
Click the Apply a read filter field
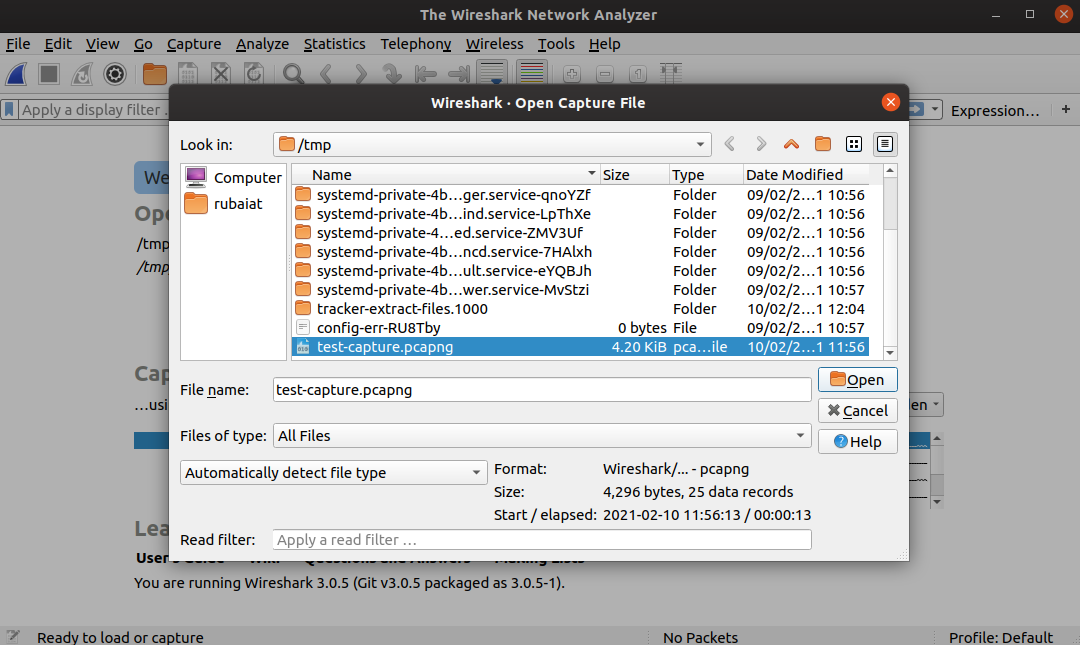[x=542, y=539]
